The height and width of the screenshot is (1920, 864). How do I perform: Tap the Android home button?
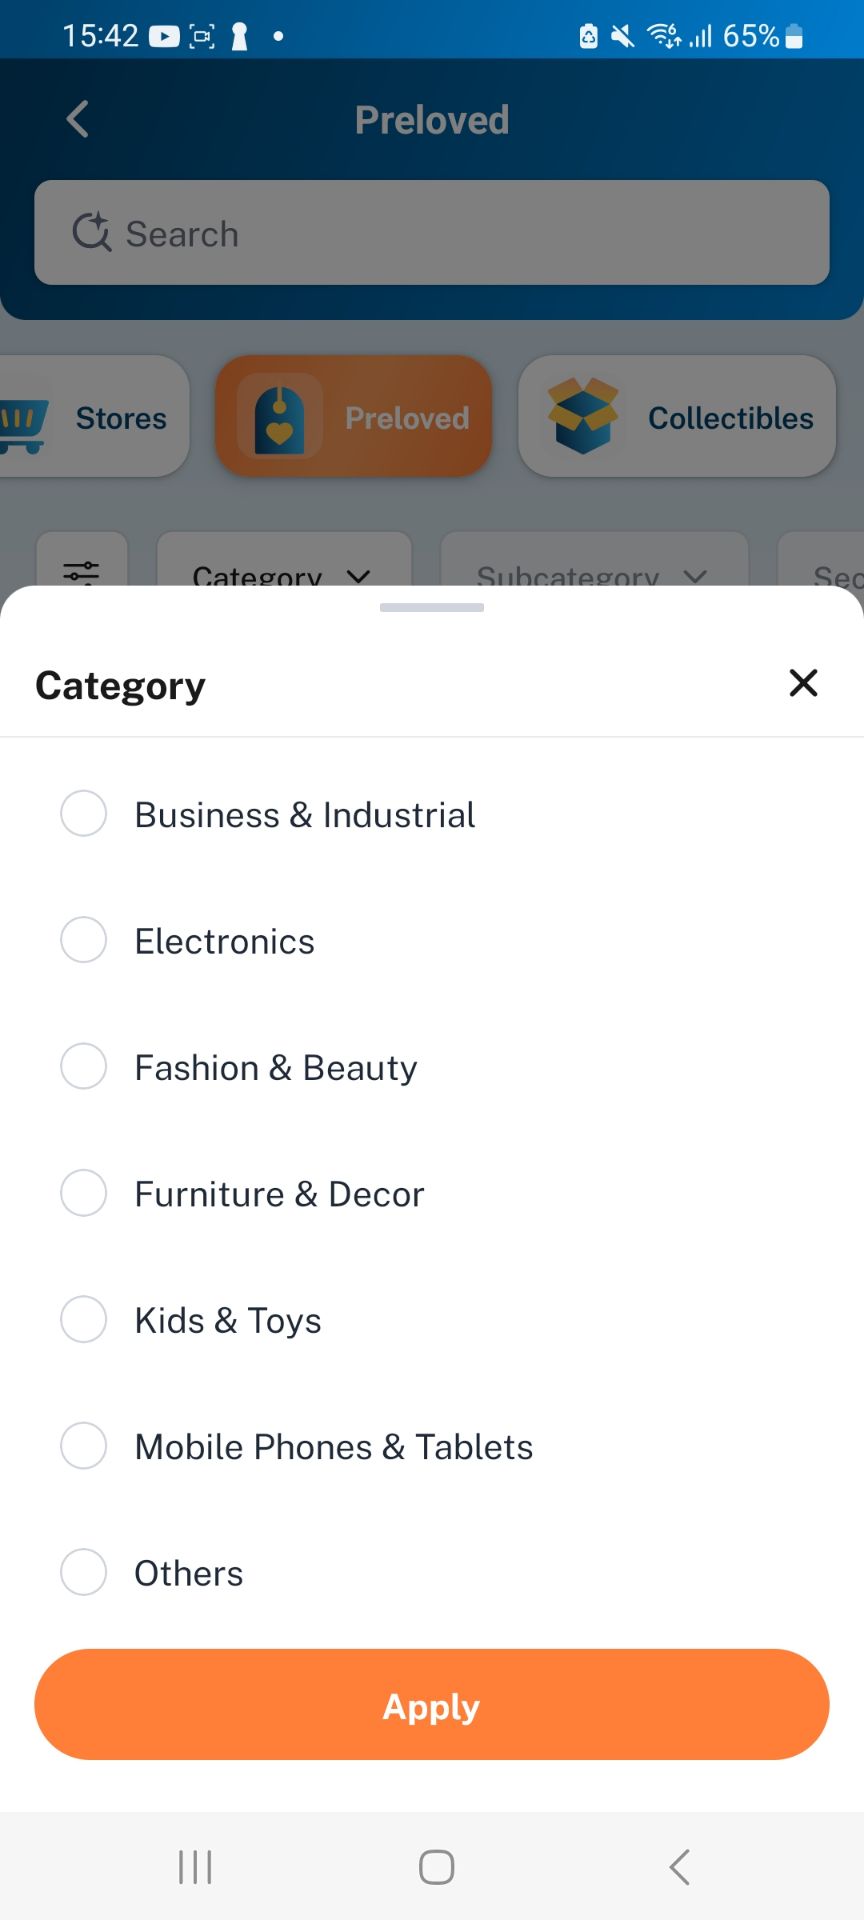436,1867
